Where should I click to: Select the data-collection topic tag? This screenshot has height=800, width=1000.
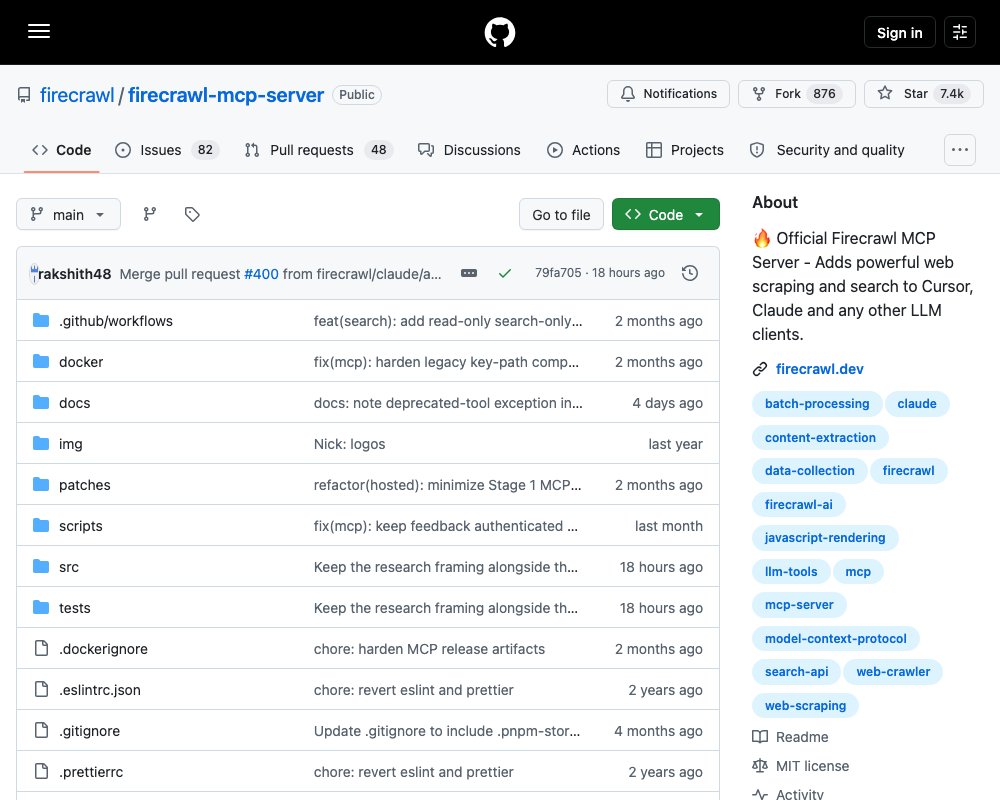pos(809,471)
